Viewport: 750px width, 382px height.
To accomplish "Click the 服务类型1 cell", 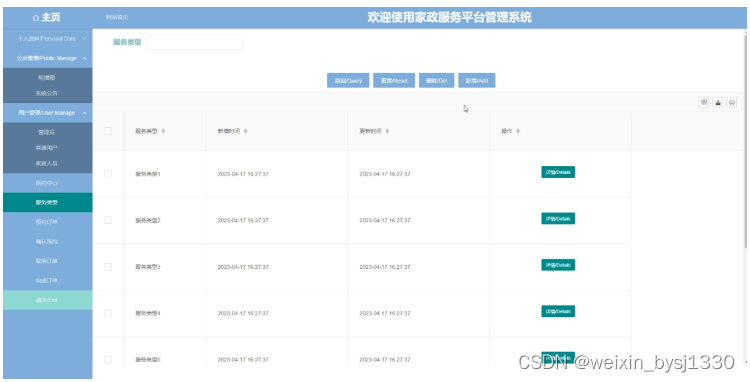I will pos(148,174).
